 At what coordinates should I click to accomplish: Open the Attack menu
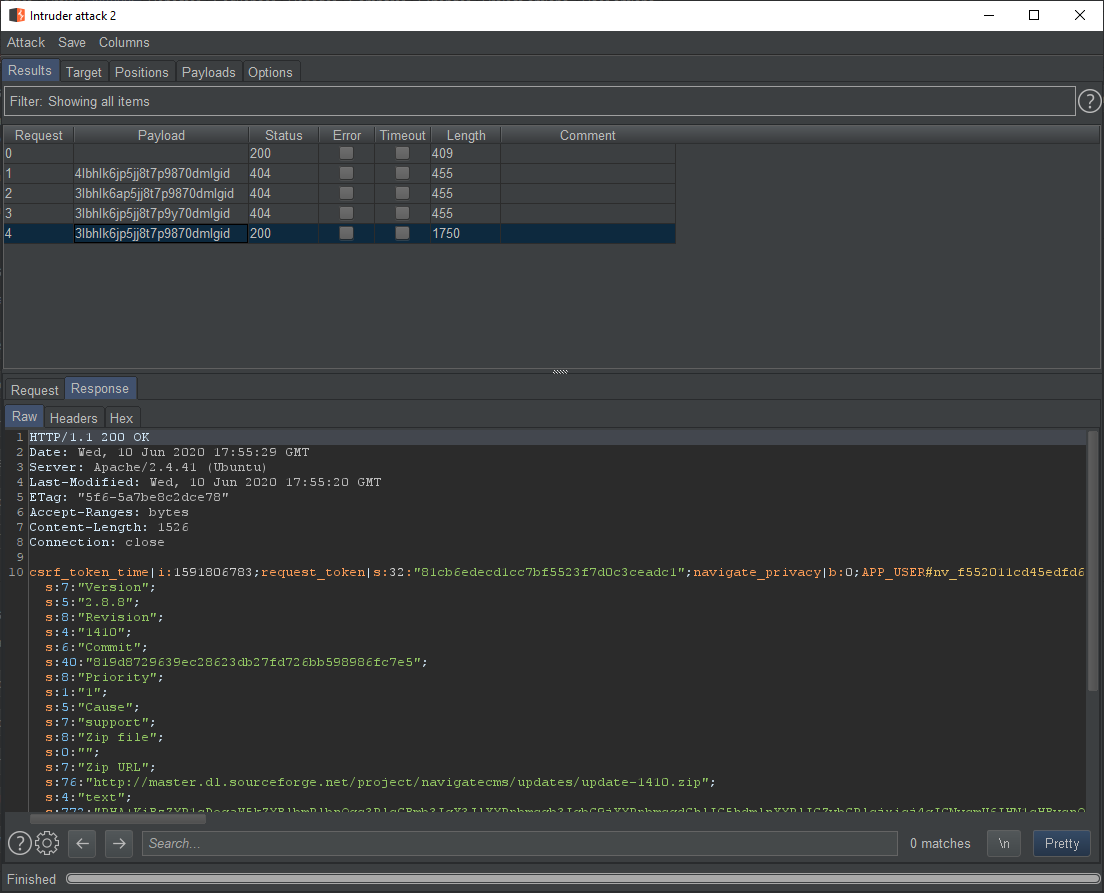26,43
